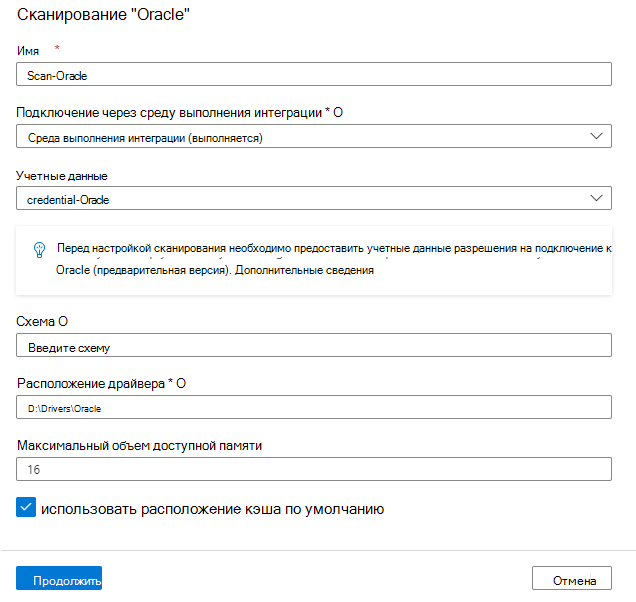Click the maximum memory field showing 16

[x=314, y=469]
